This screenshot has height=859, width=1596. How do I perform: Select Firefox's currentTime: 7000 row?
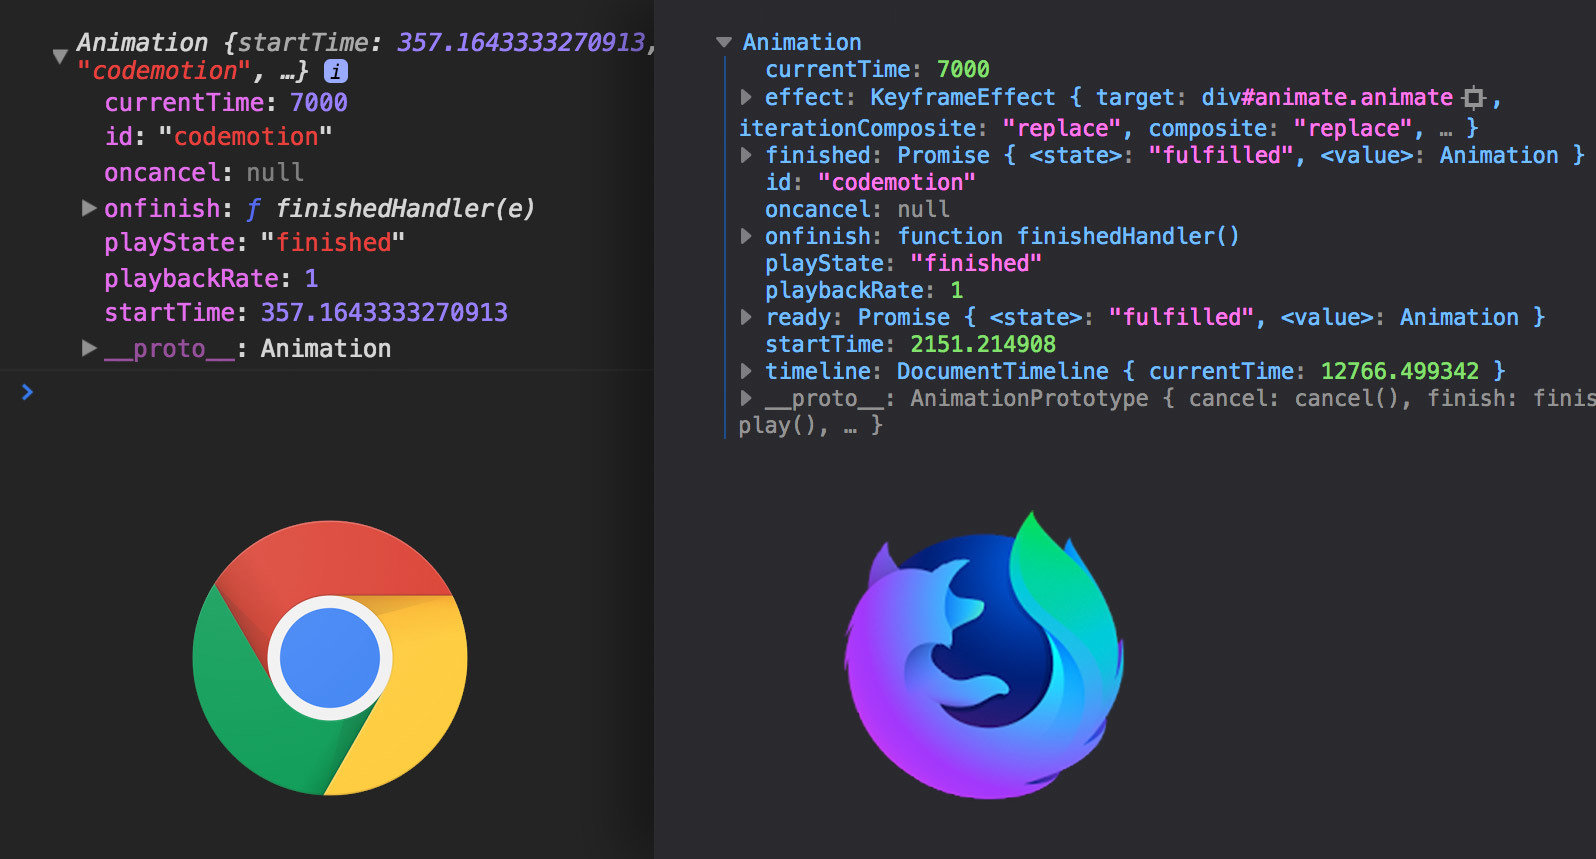[877, 69]
